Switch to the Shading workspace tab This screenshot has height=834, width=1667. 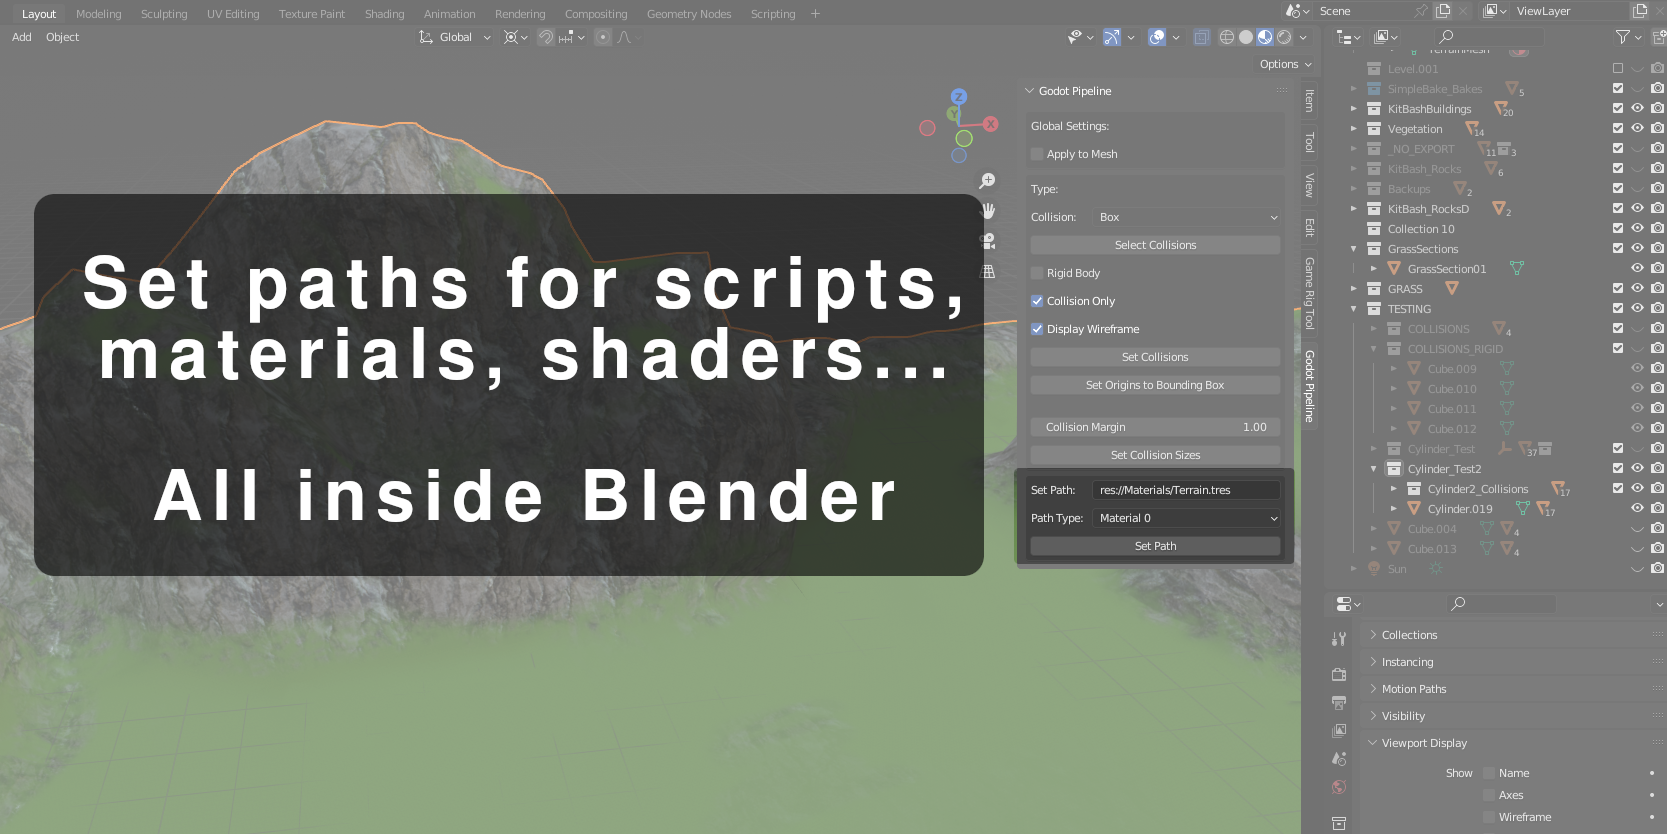pos(385,14)
